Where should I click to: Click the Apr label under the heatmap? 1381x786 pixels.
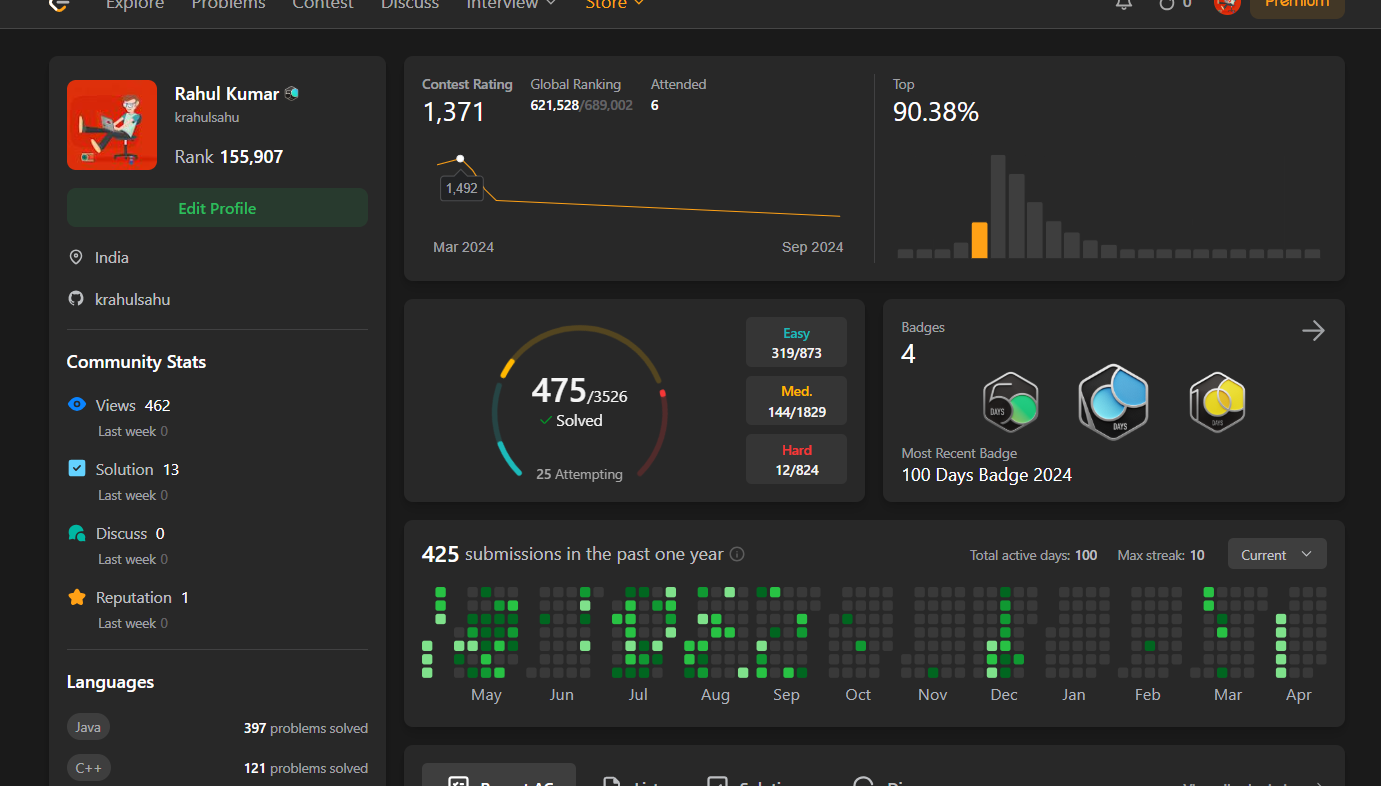pos(1299,695)
